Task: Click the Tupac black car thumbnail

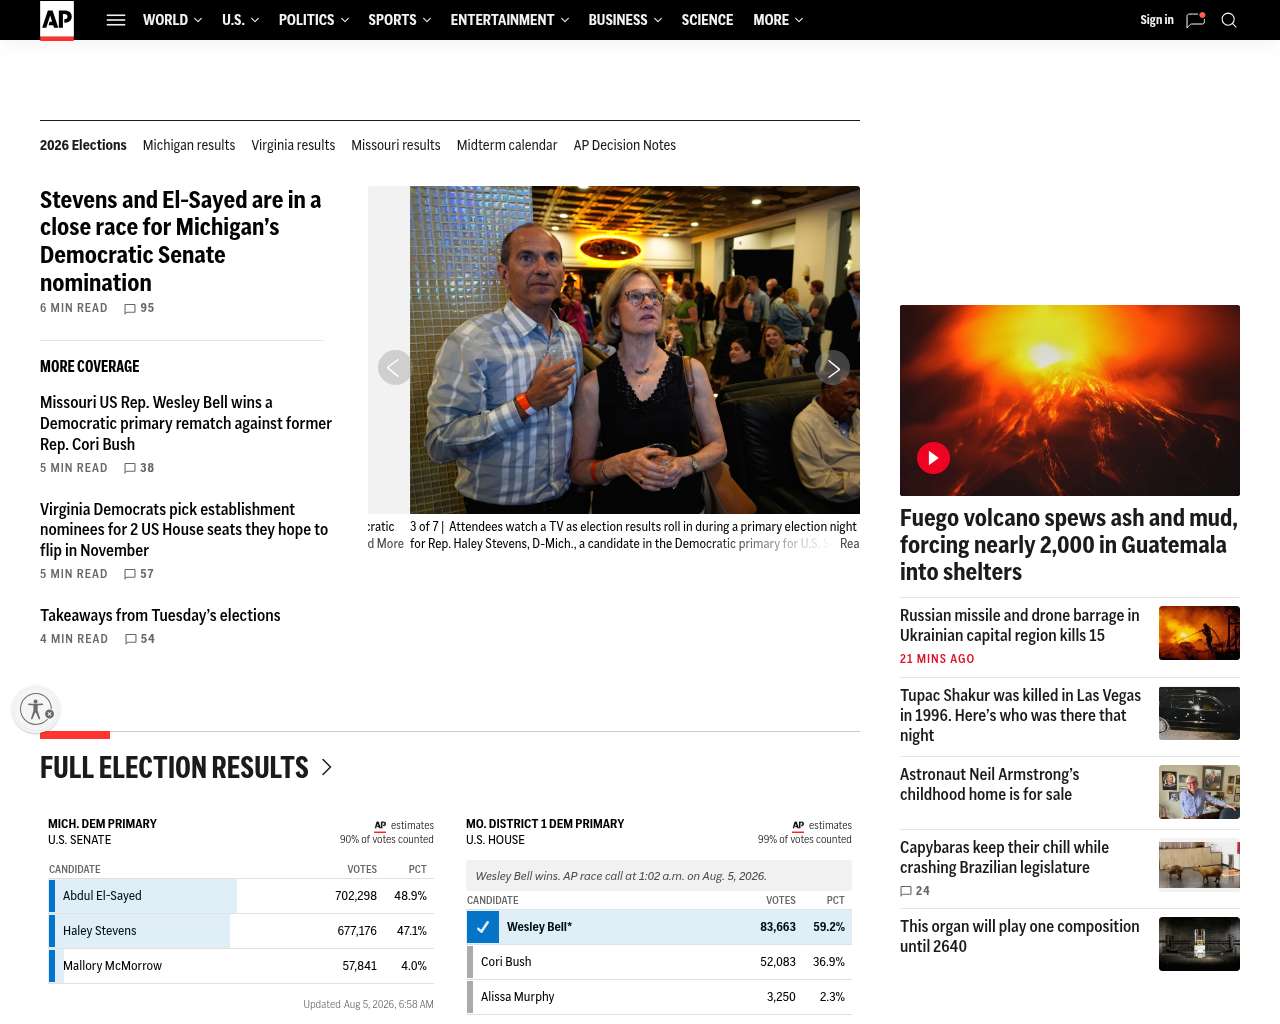Action: point(1199,713)
